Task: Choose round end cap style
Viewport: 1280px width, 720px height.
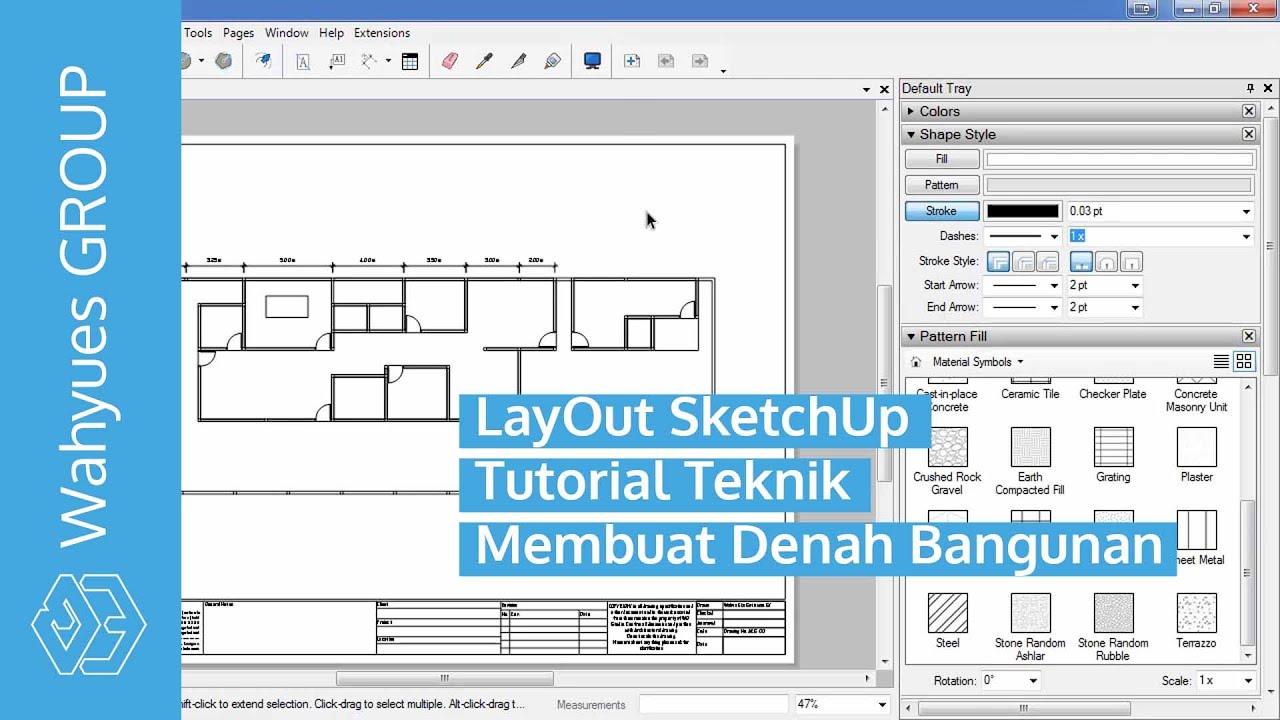Action: [x=1106, y=262]
